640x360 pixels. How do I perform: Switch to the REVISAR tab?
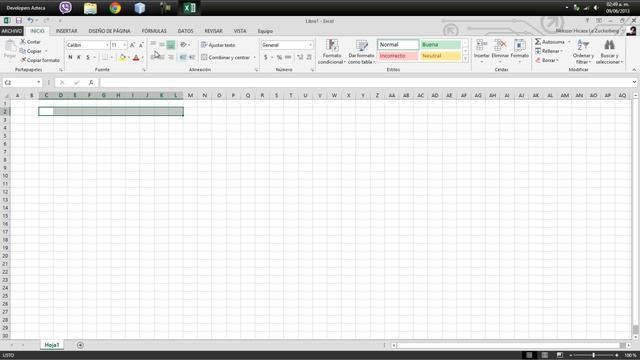coord(213,31)
